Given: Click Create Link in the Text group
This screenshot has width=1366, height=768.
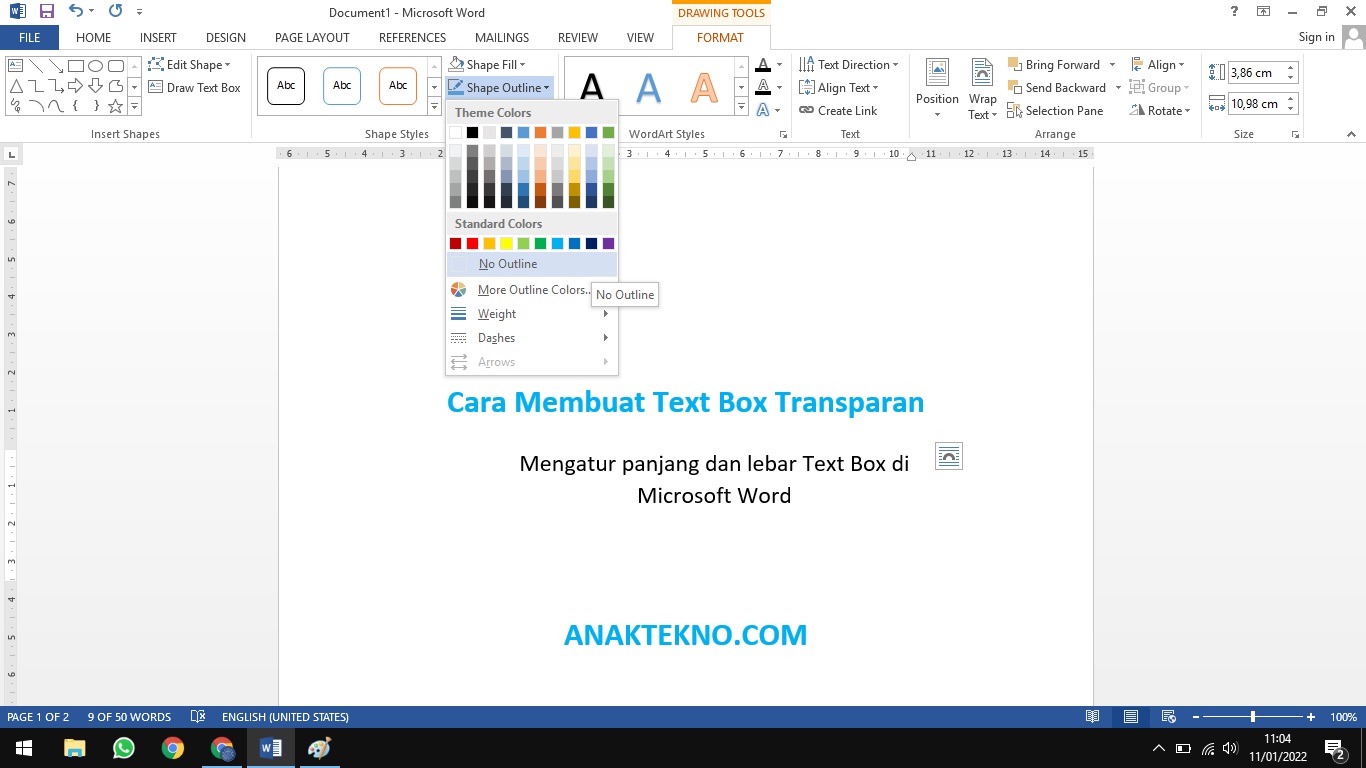Looking at the screenshot, I should (x=838, y=111).
